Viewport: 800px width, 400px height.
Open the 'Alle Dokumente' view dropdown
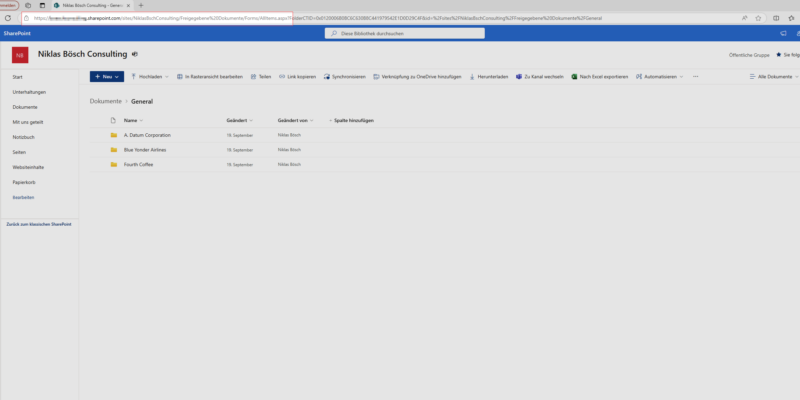[x=774, y=77]
